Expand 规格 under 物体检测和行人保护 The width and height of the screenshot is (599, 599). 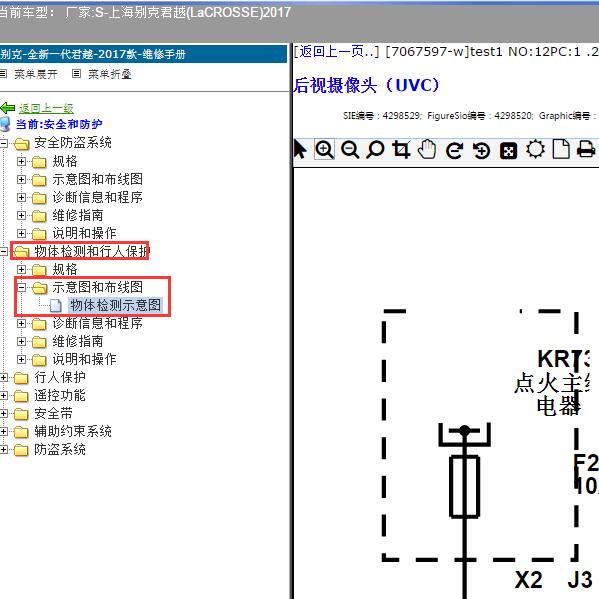(21, 269)
